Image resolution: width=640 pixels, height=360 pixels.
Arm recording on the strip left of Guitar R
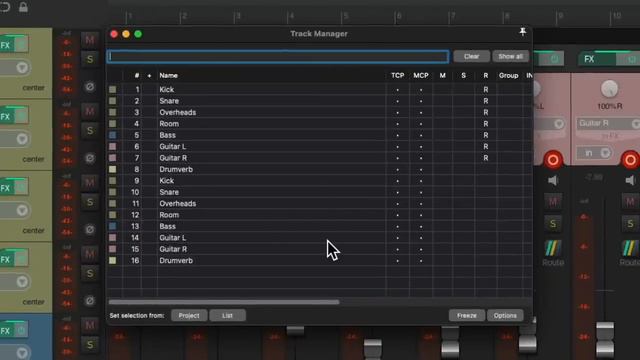click(x=553, y=160)
